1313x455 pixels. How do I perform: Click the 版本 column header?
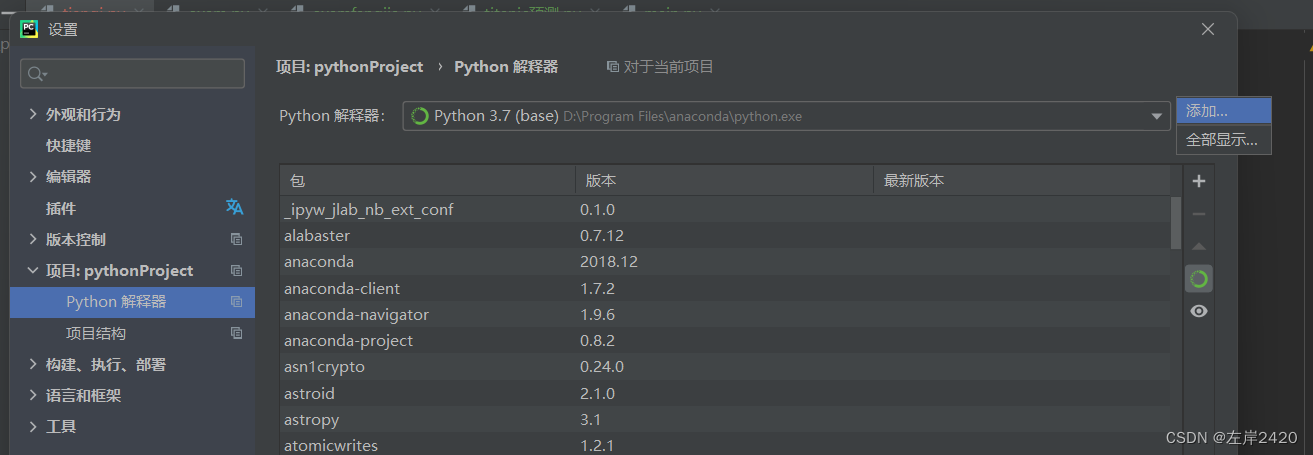[x=724, y=181]
